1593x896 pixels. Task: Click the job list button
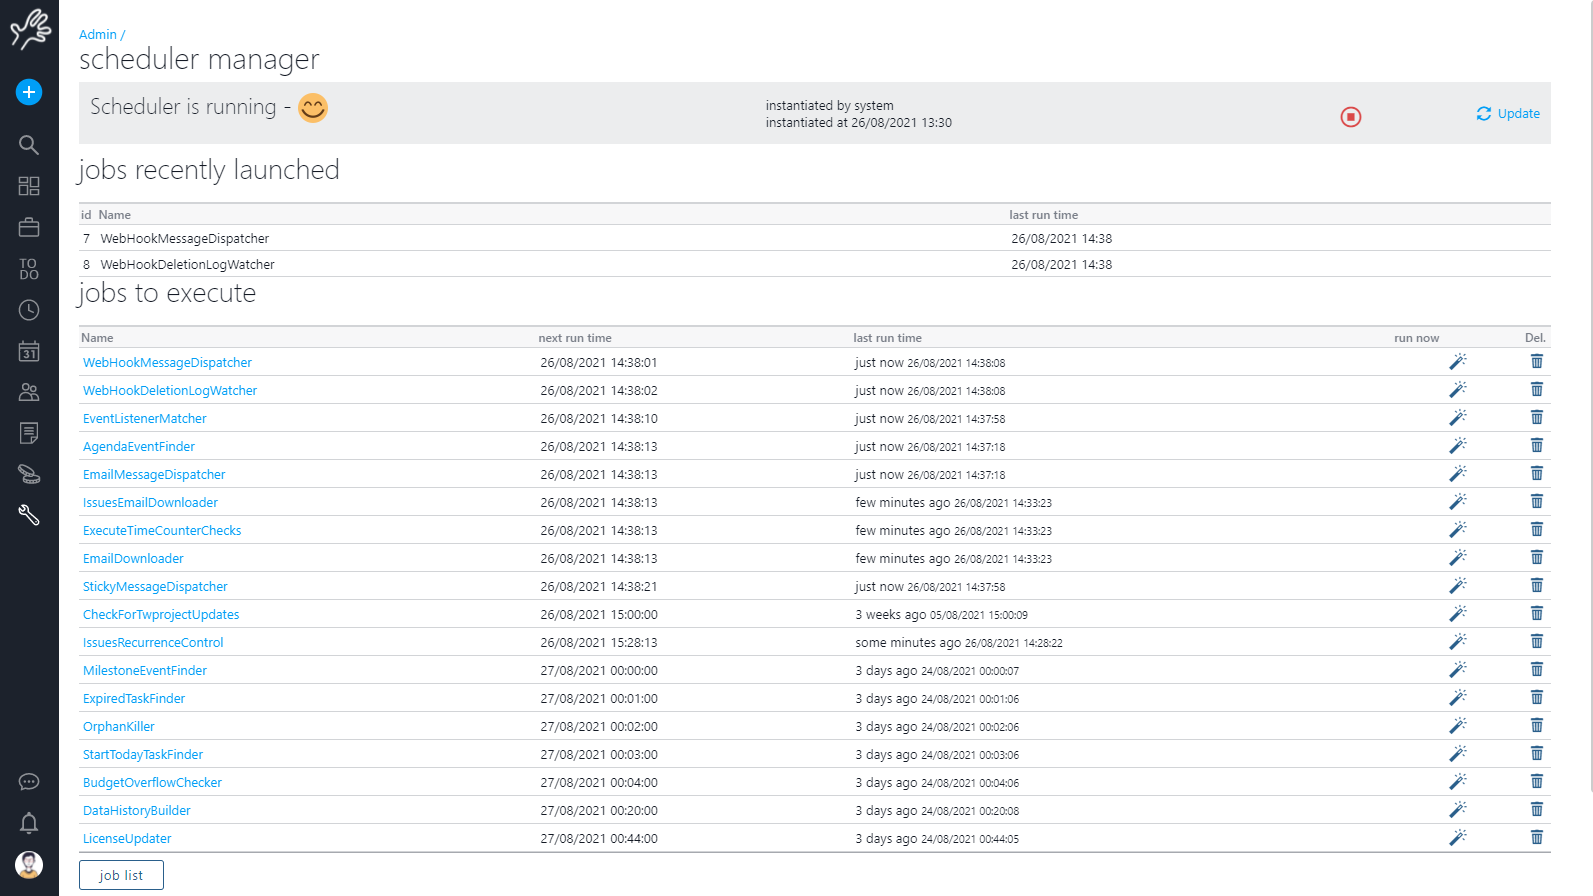121,875
